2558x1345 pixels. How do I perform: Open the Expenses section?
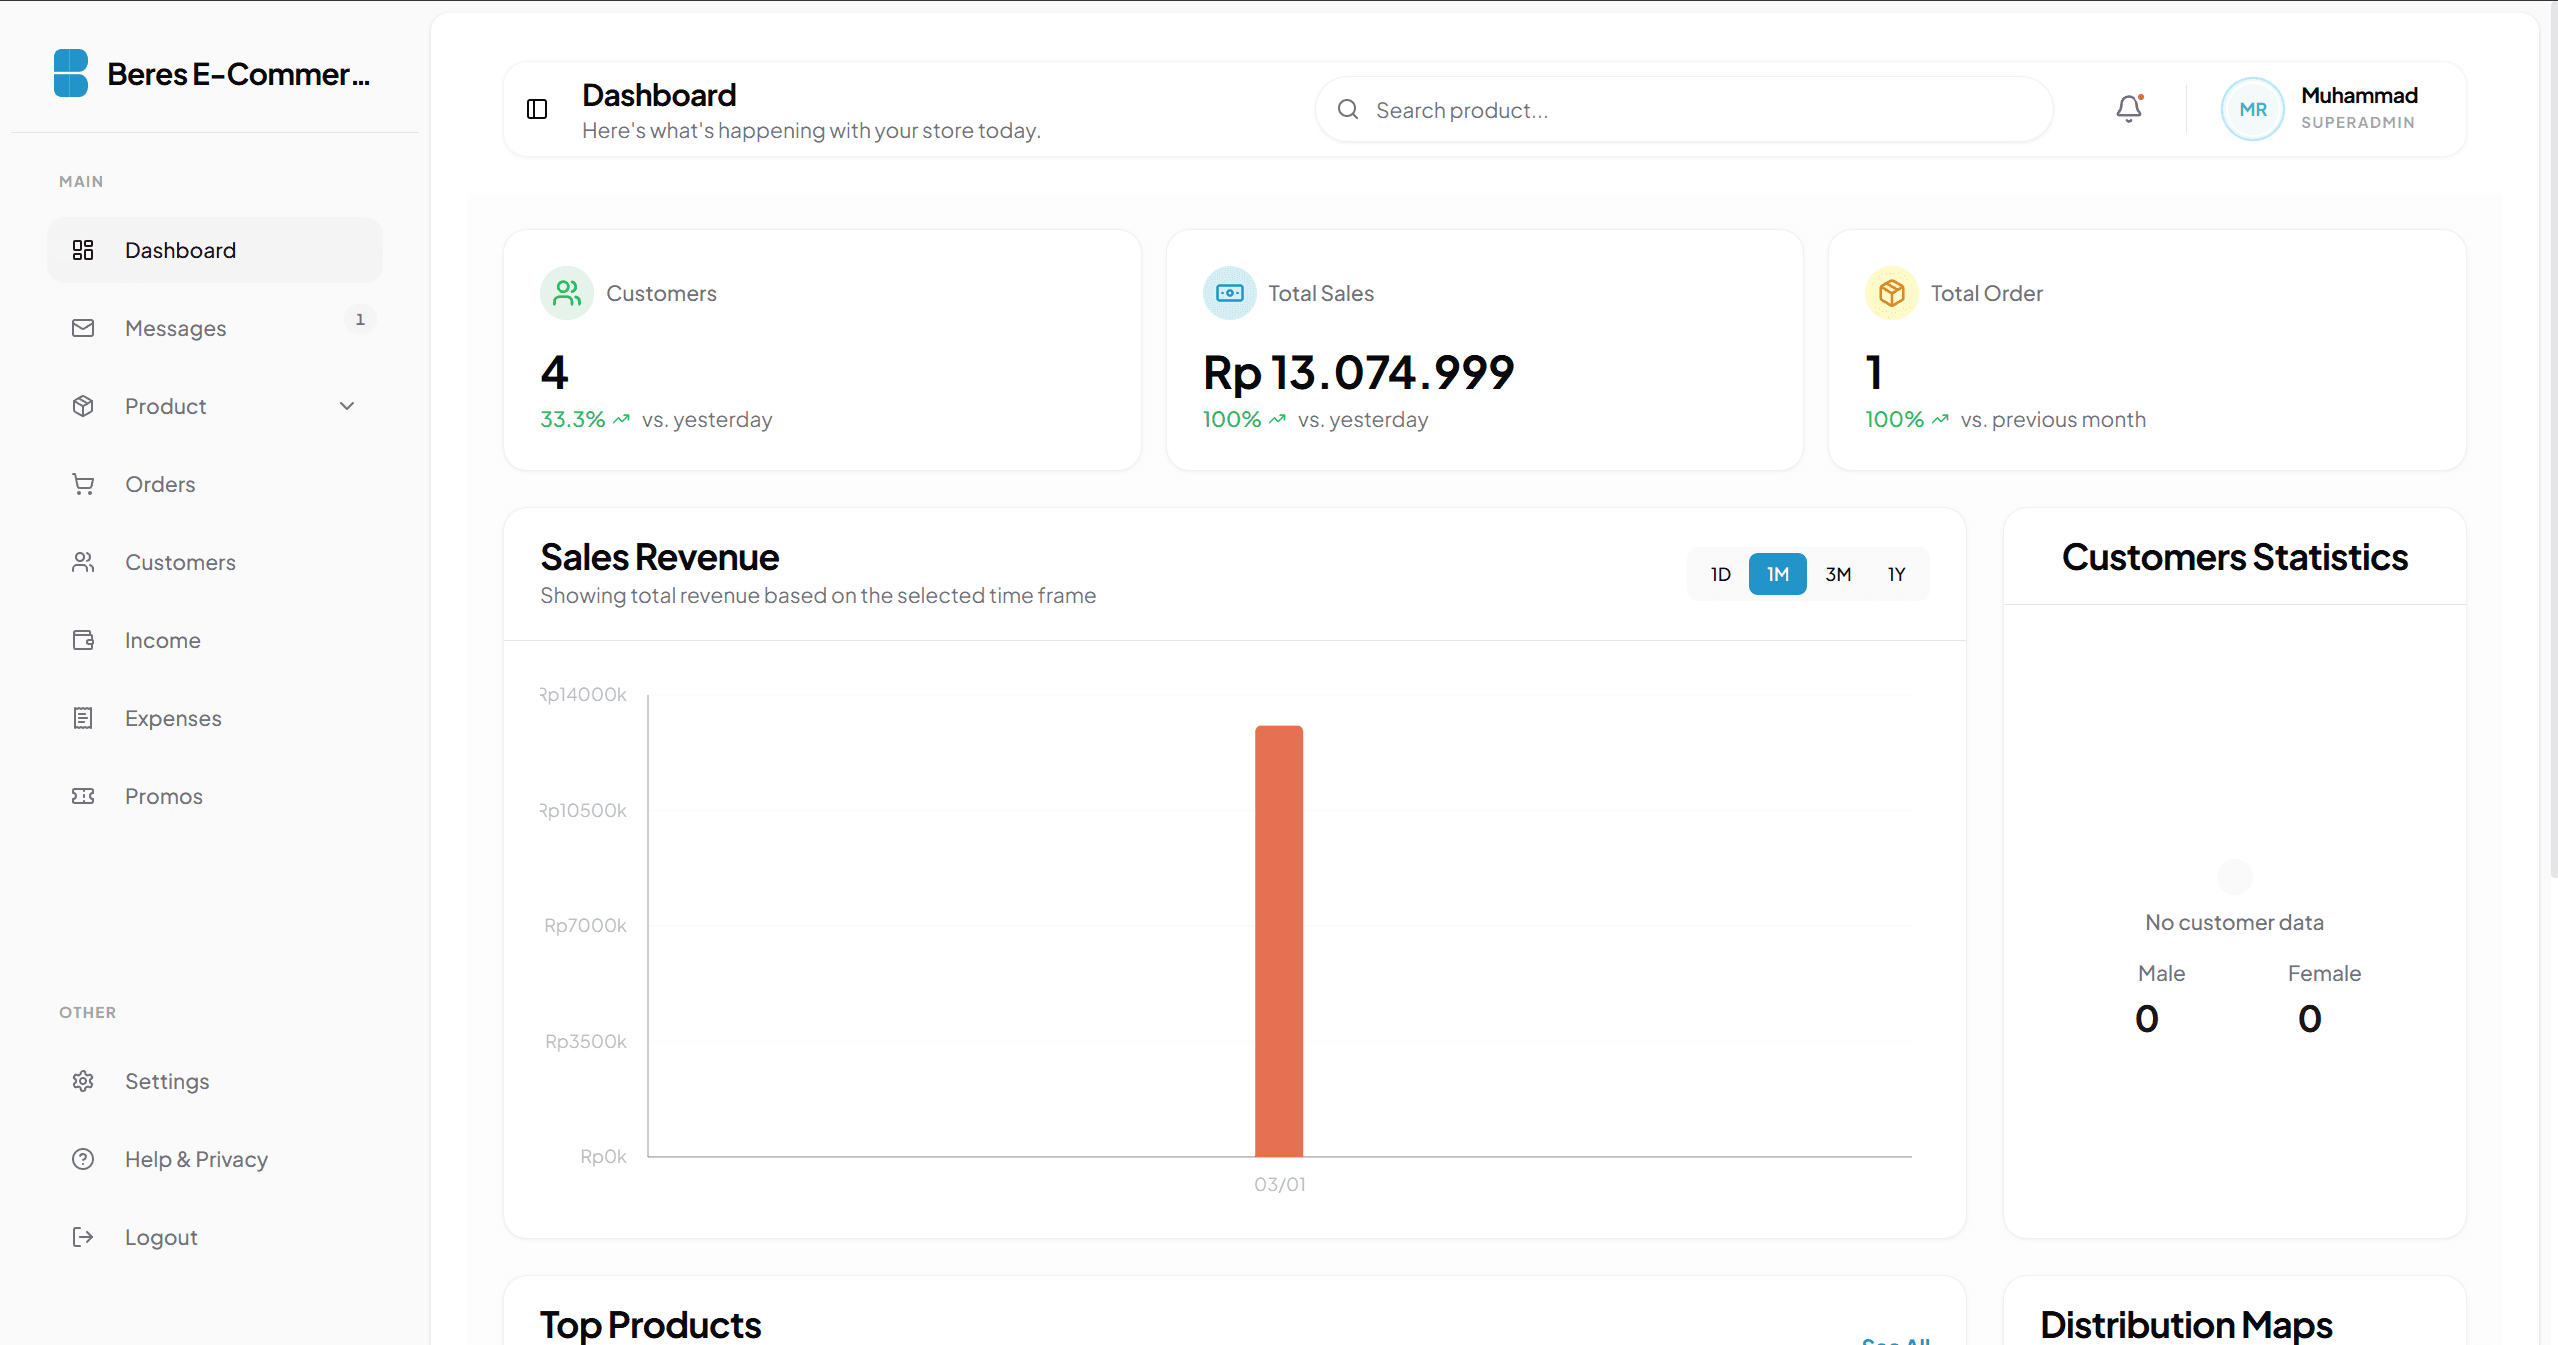coord(215,718)
